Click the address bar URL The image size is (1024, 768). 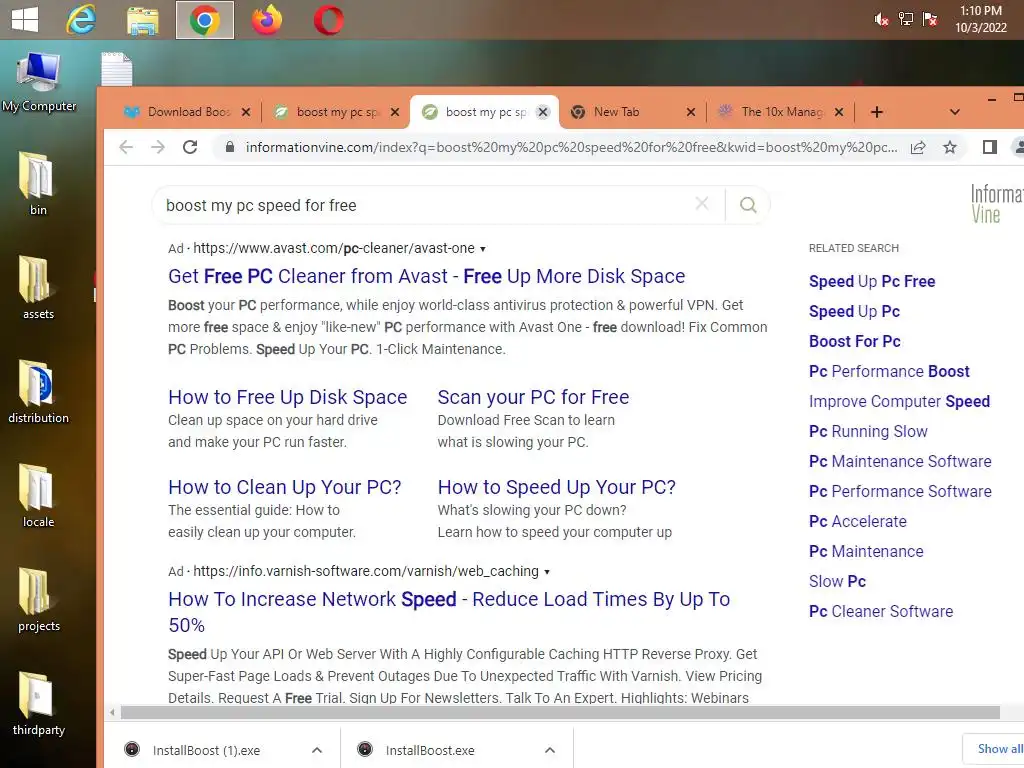pos(571,148)
